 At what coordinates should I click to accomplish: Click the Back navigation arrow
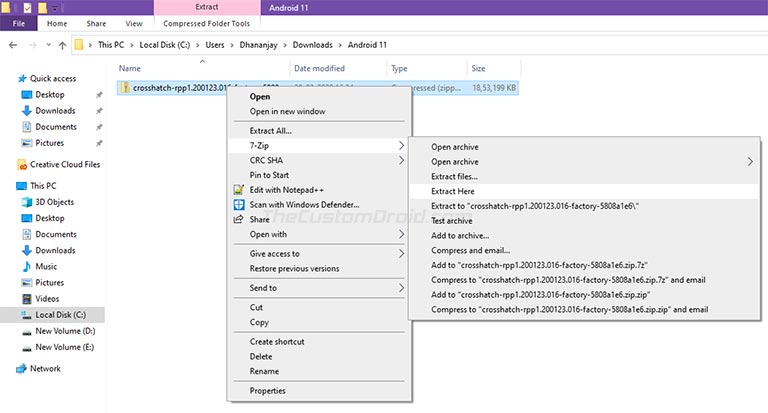pyautogui.click(x=13, y=45)
